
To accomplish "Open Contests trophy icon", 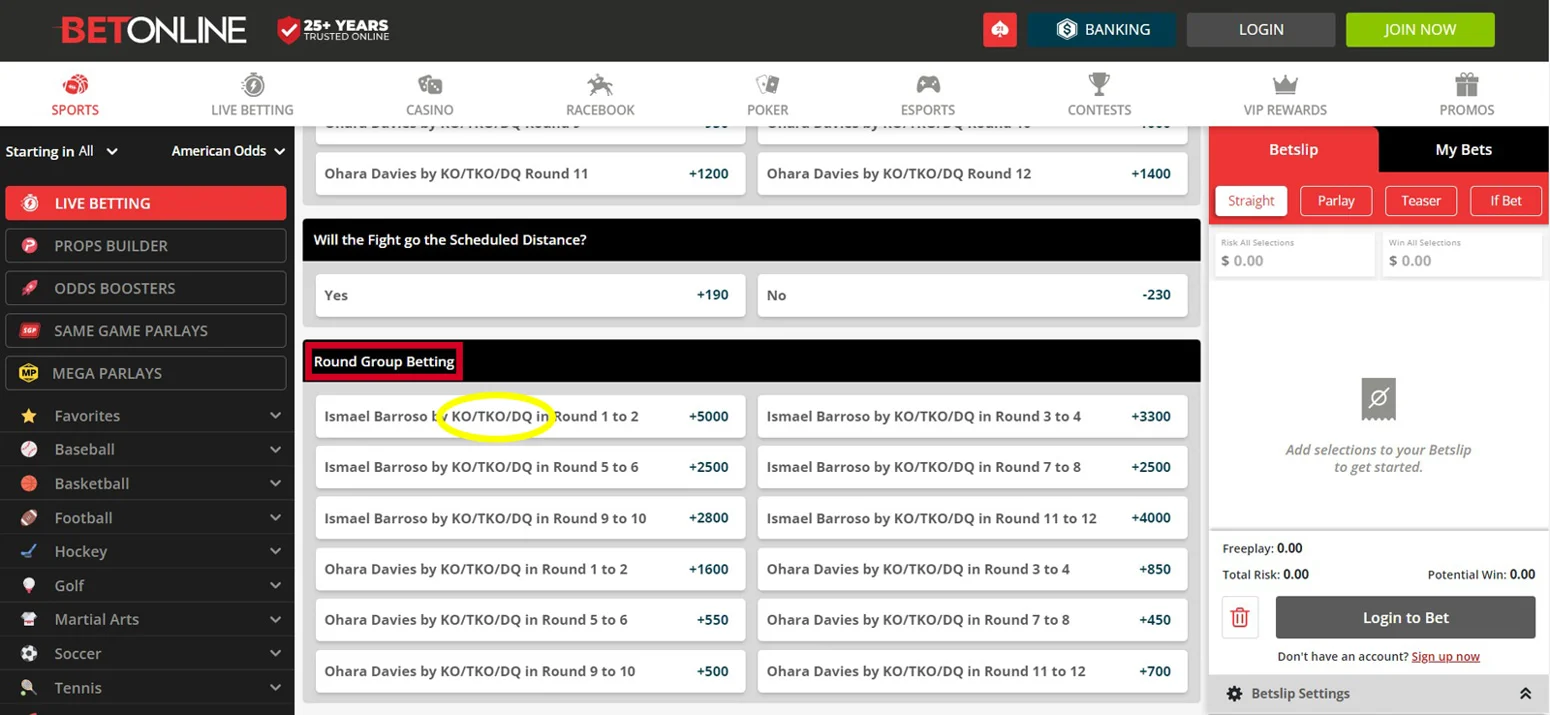I will coord(1099,85).
